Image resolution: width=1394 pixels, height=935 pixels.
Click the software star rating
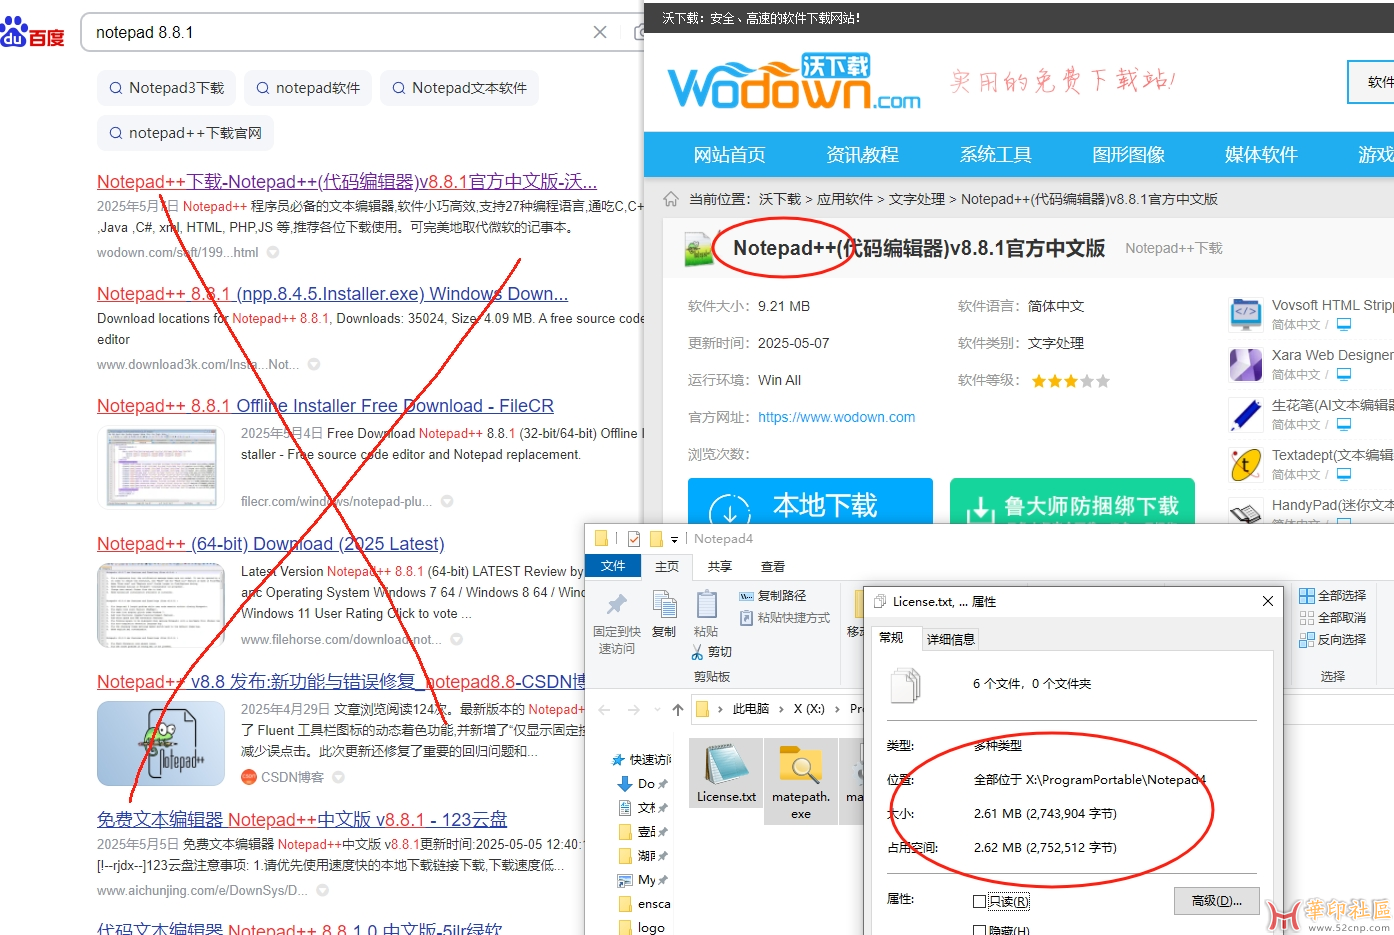pos(1070,381)
